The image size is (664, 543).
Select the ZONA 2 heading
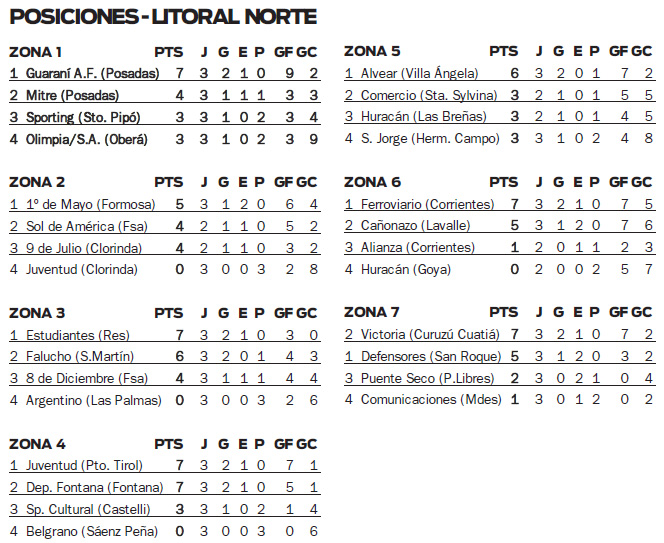pyautogui.click(x=37, y=182)
